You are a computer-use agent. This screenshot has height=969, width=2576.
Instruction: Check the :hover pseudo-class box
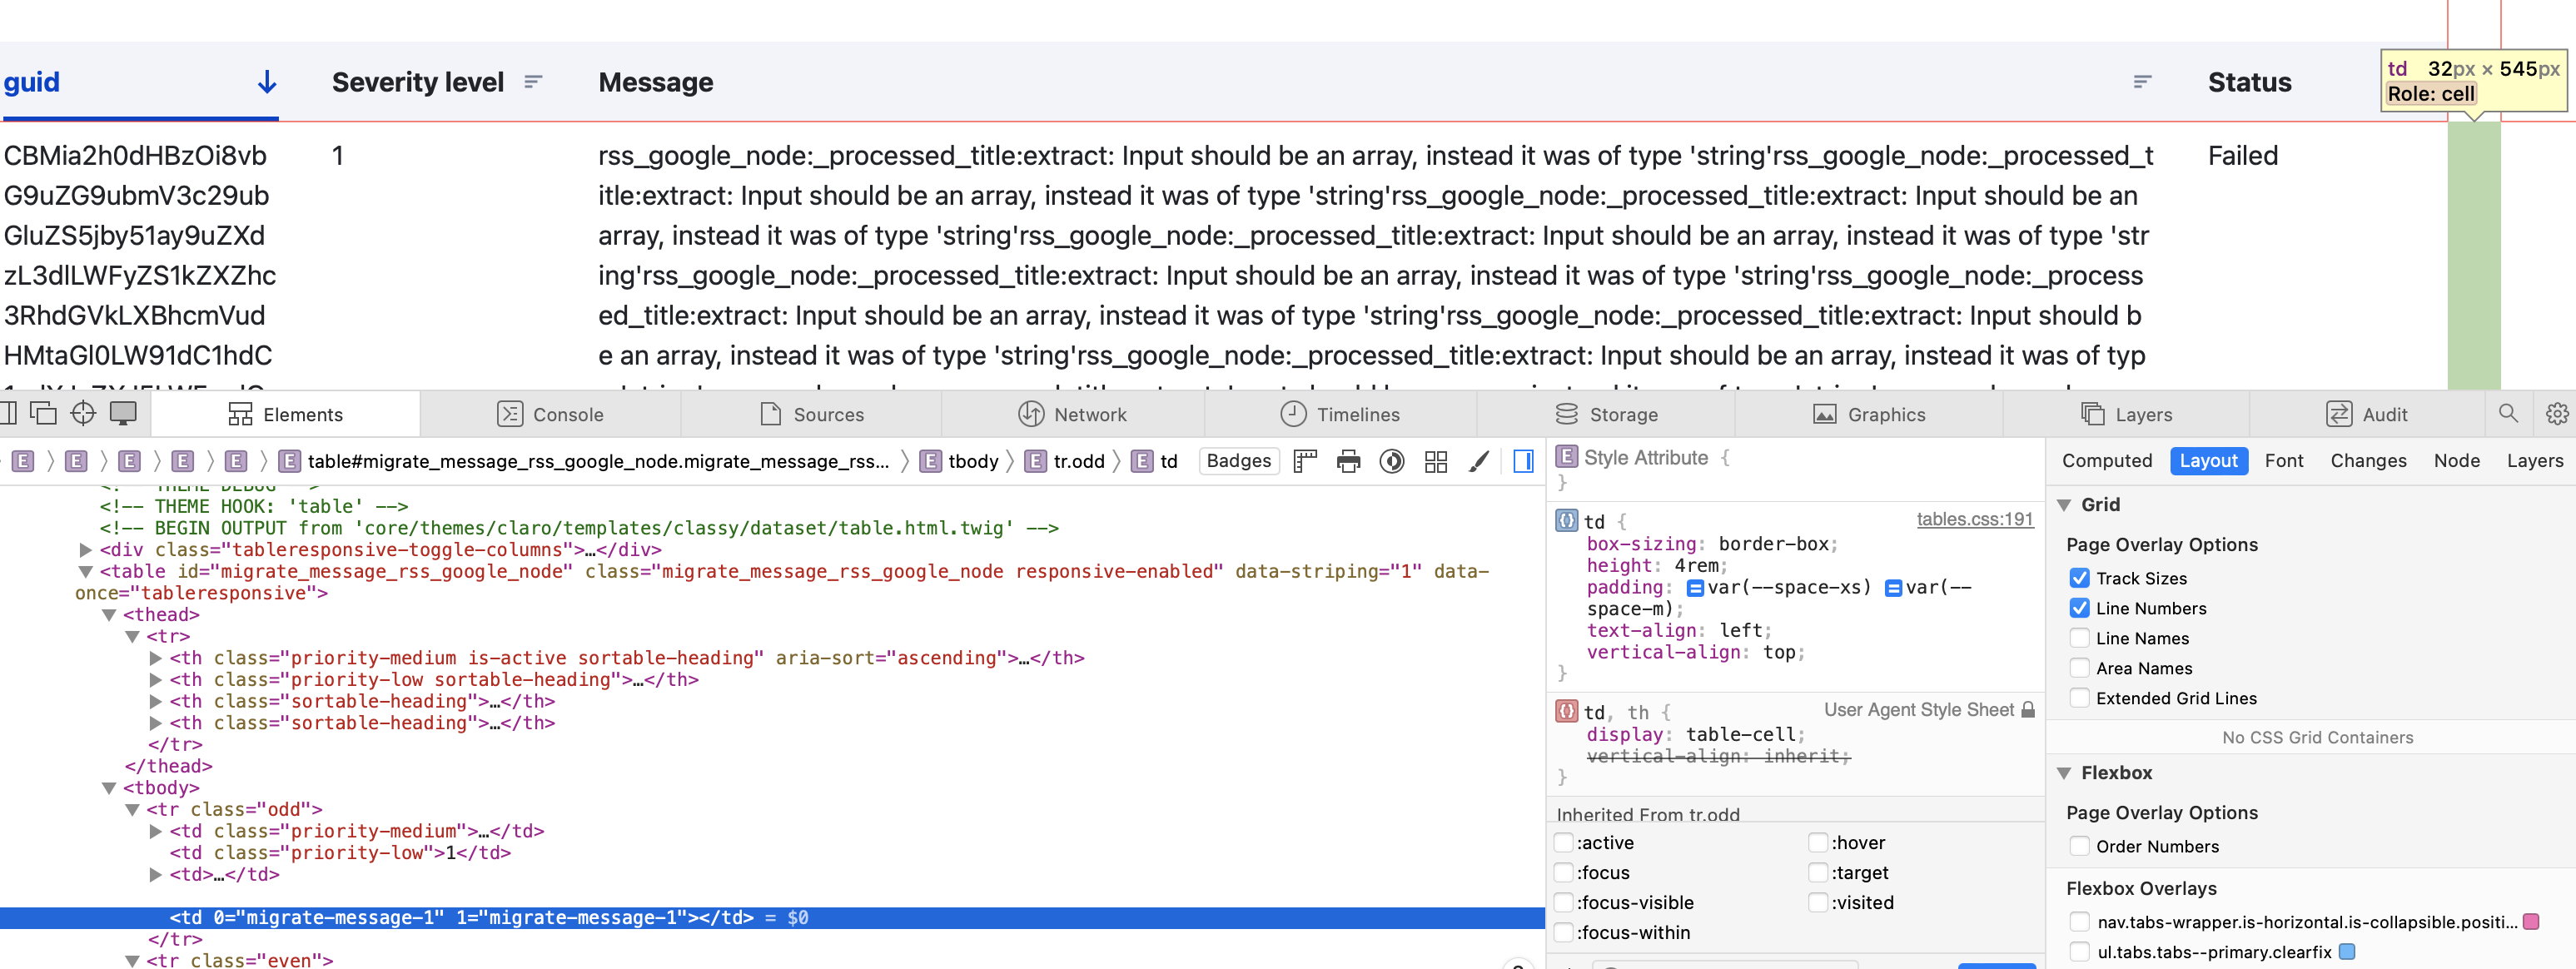(1817, 843)
